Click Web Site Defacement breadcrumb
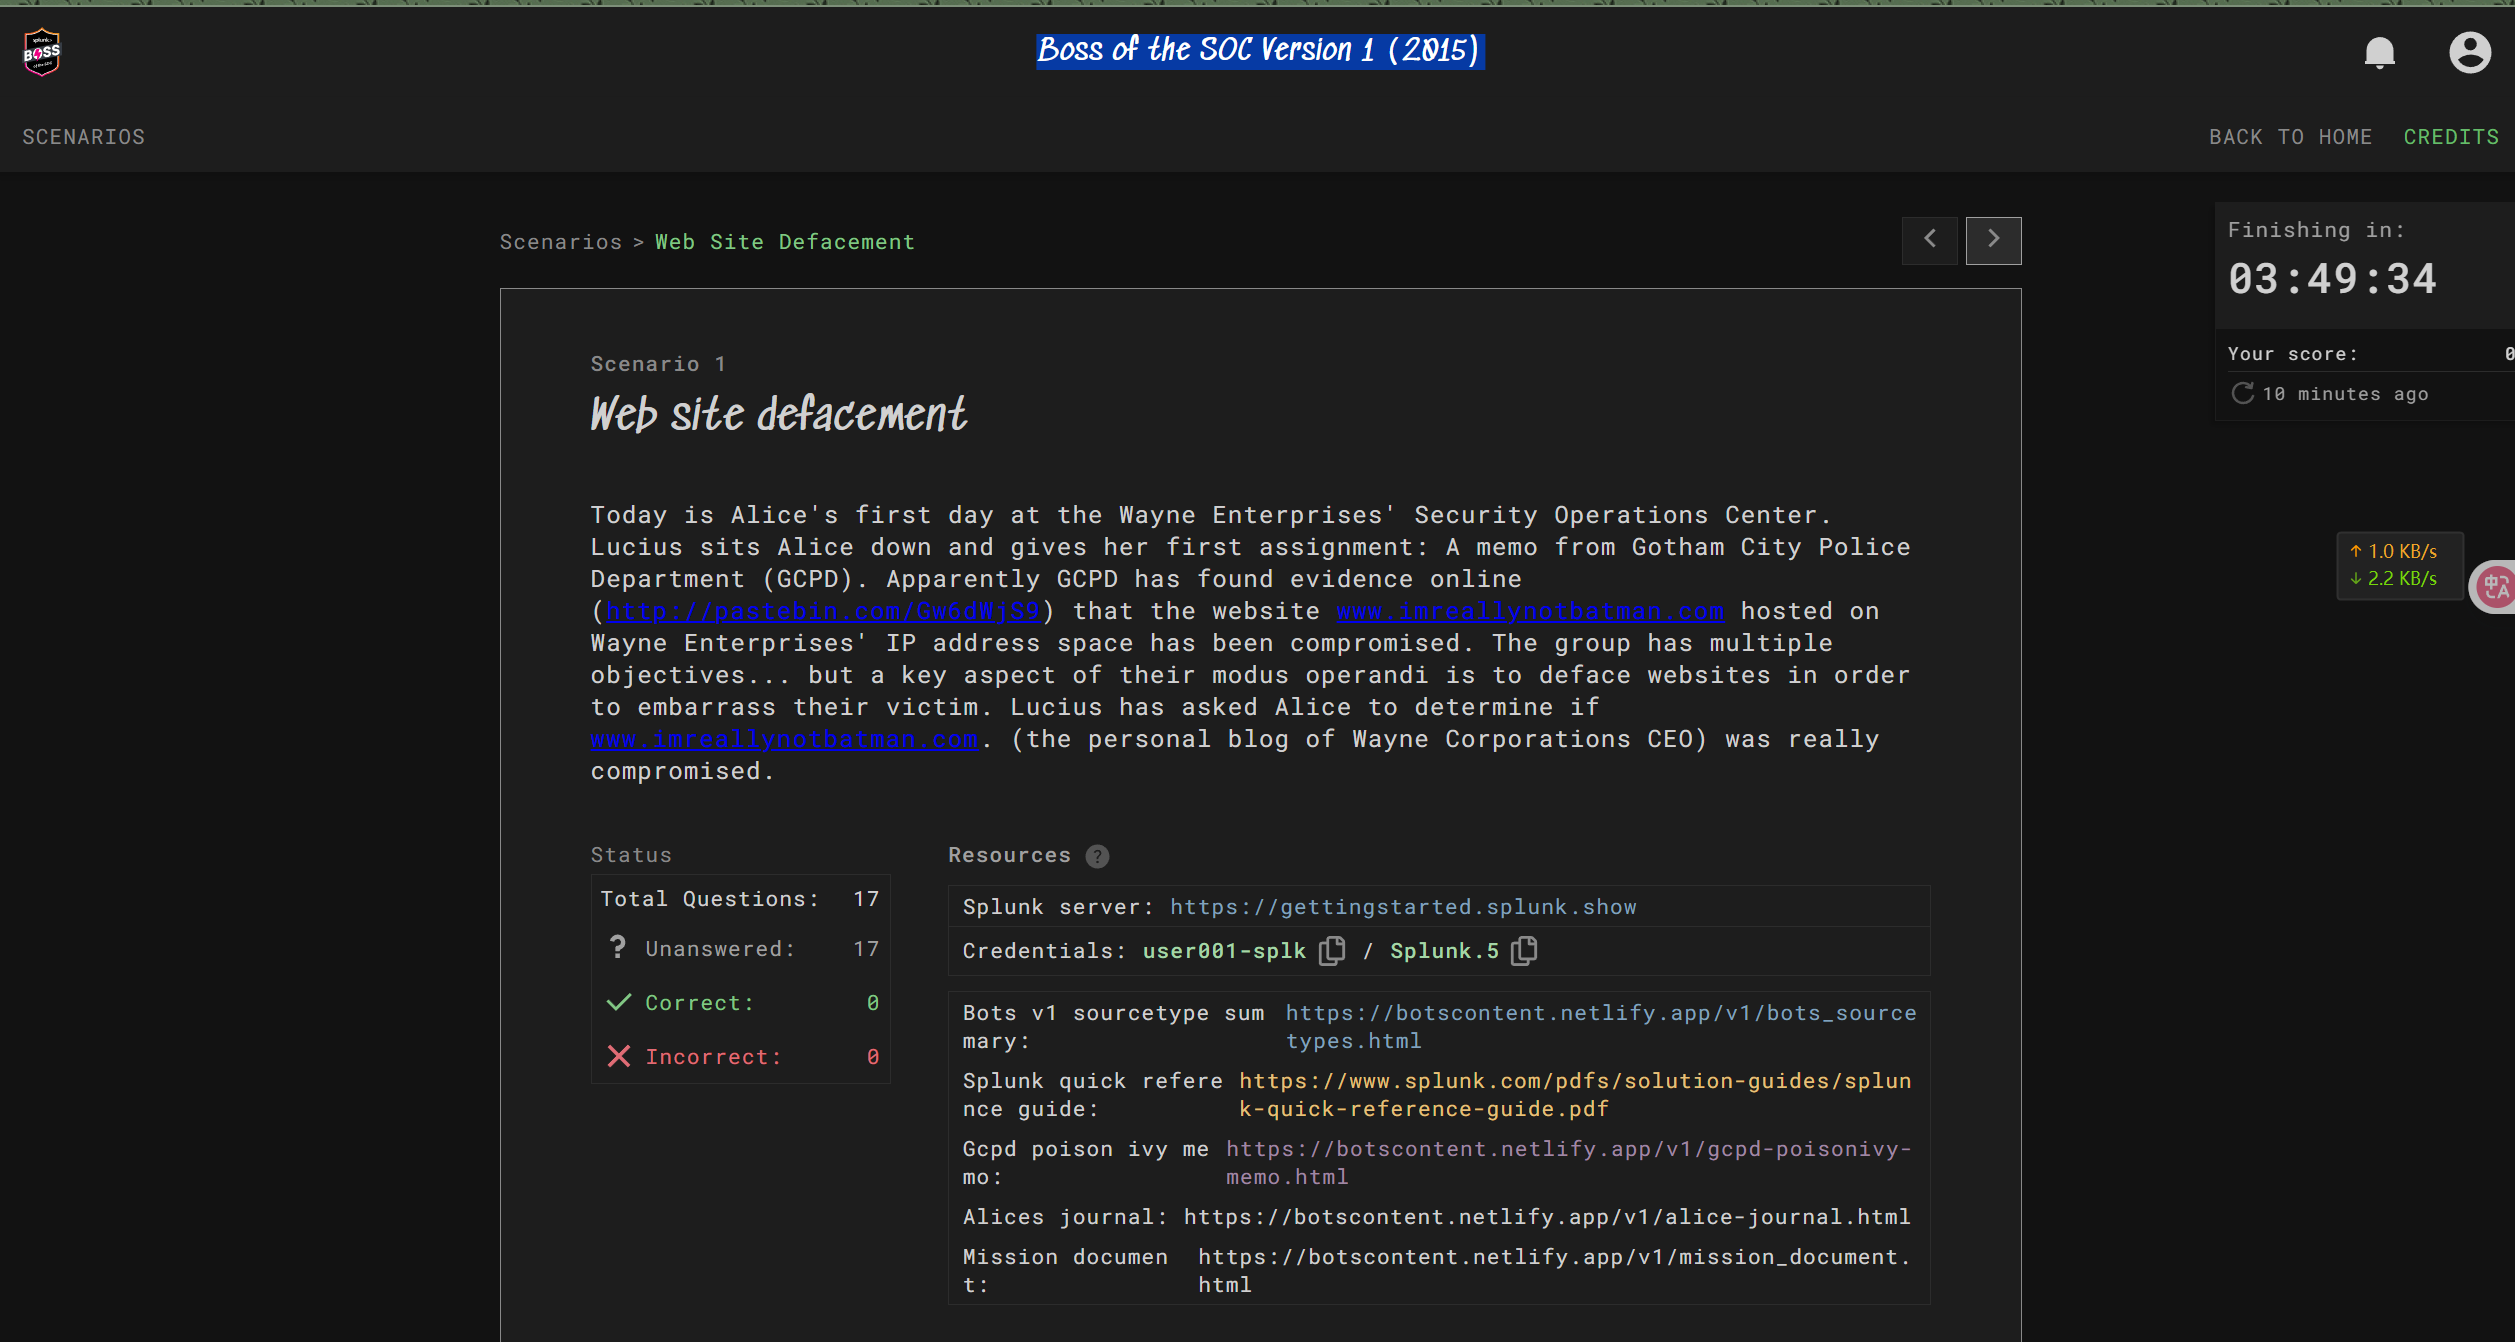 click(785, 242)
